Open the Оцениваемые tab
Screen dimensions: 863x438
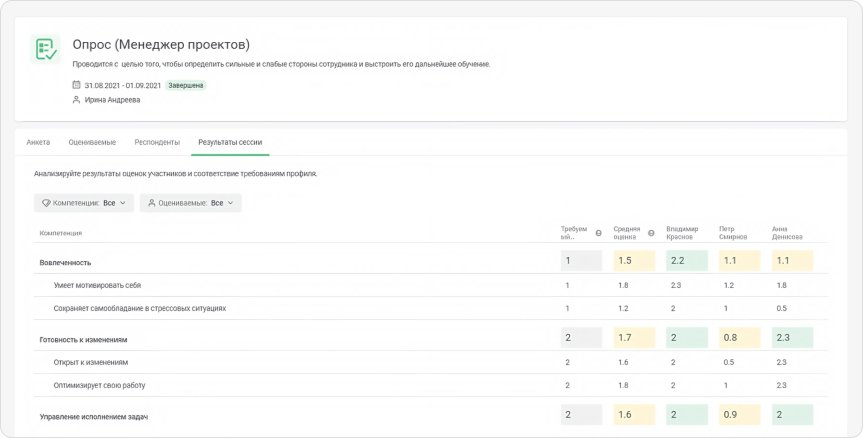91,143
